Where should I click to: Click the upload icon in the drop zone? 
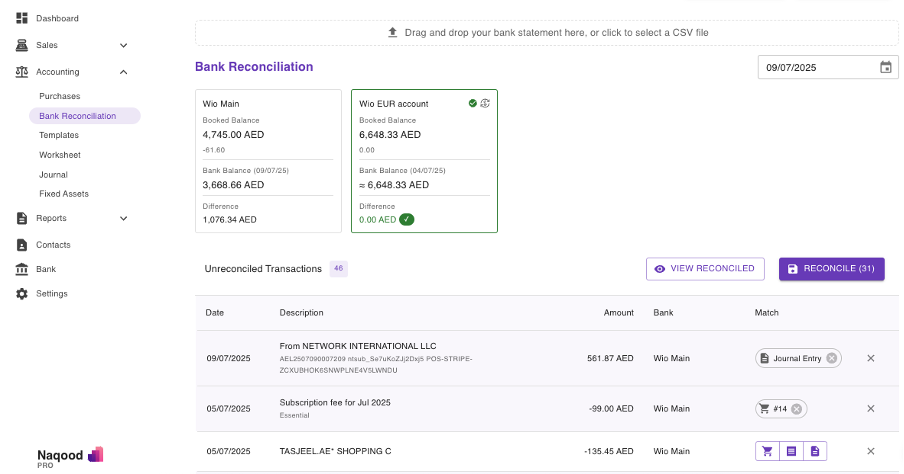[393, 32]
